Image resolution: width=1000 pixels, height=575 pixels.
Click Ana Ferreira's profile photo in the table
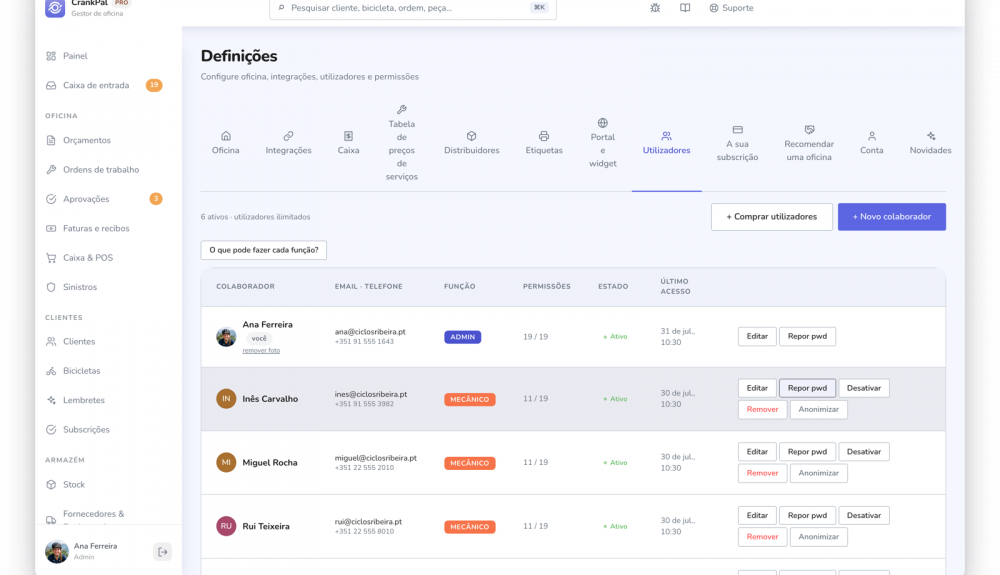(226, 337)
